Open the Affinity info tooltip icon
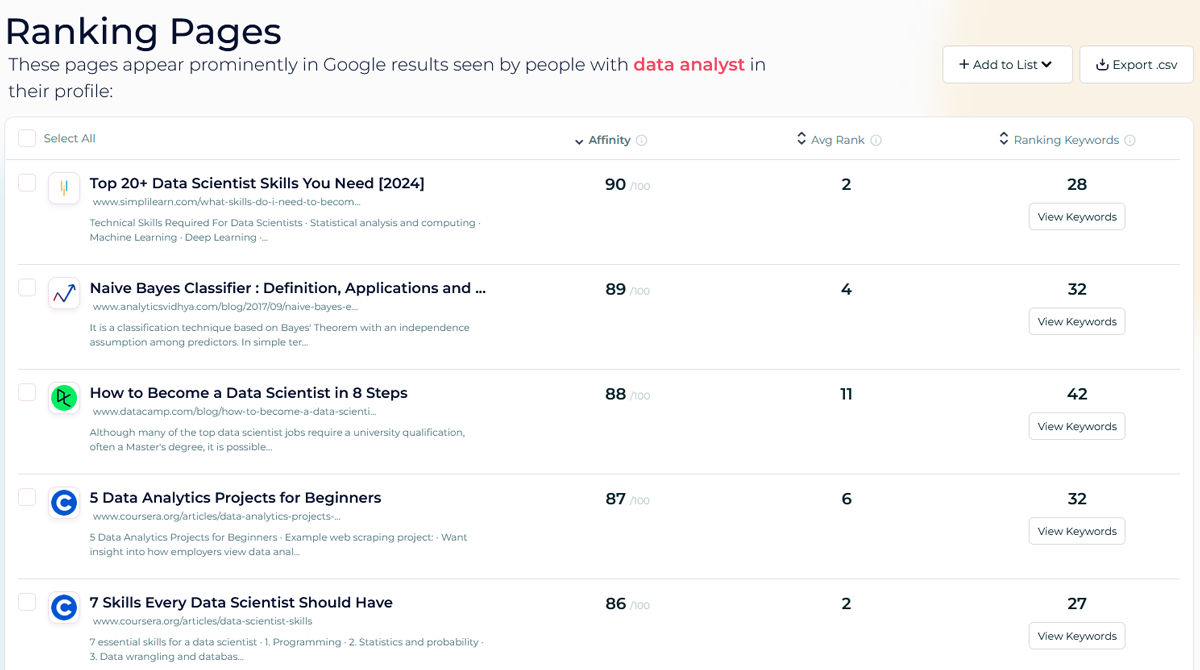This screenshot has width=1200, height=670. click(x=641, y=140)
